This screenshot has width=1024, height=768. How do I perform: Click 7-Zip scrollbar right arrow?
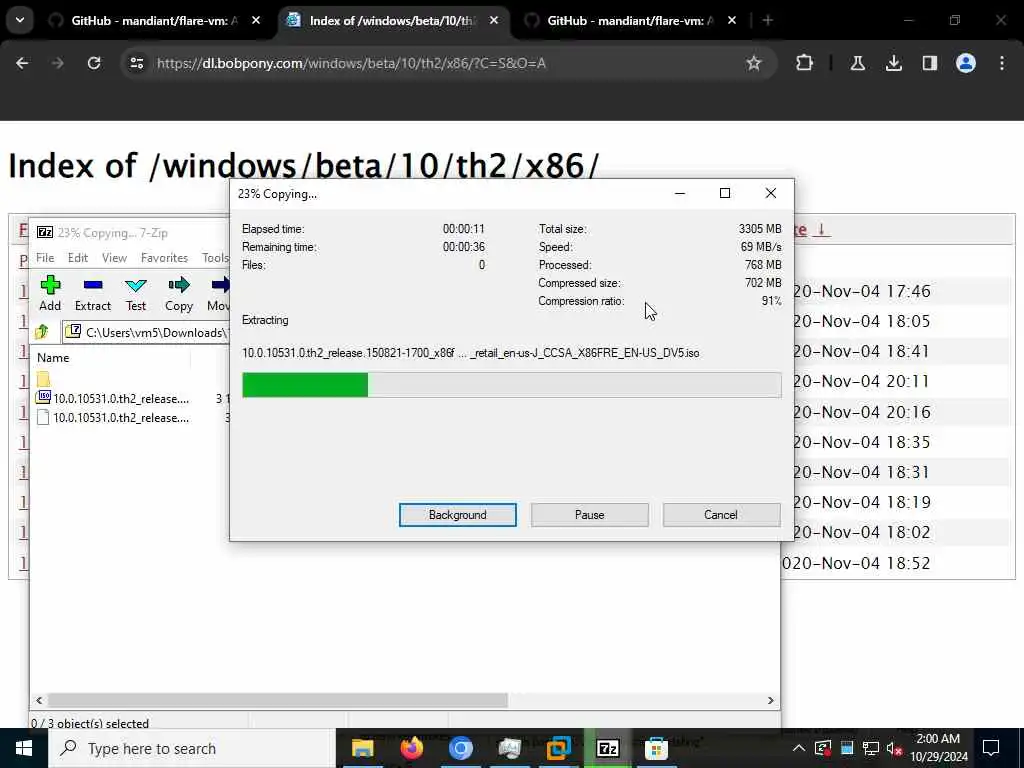coord(771,700)
